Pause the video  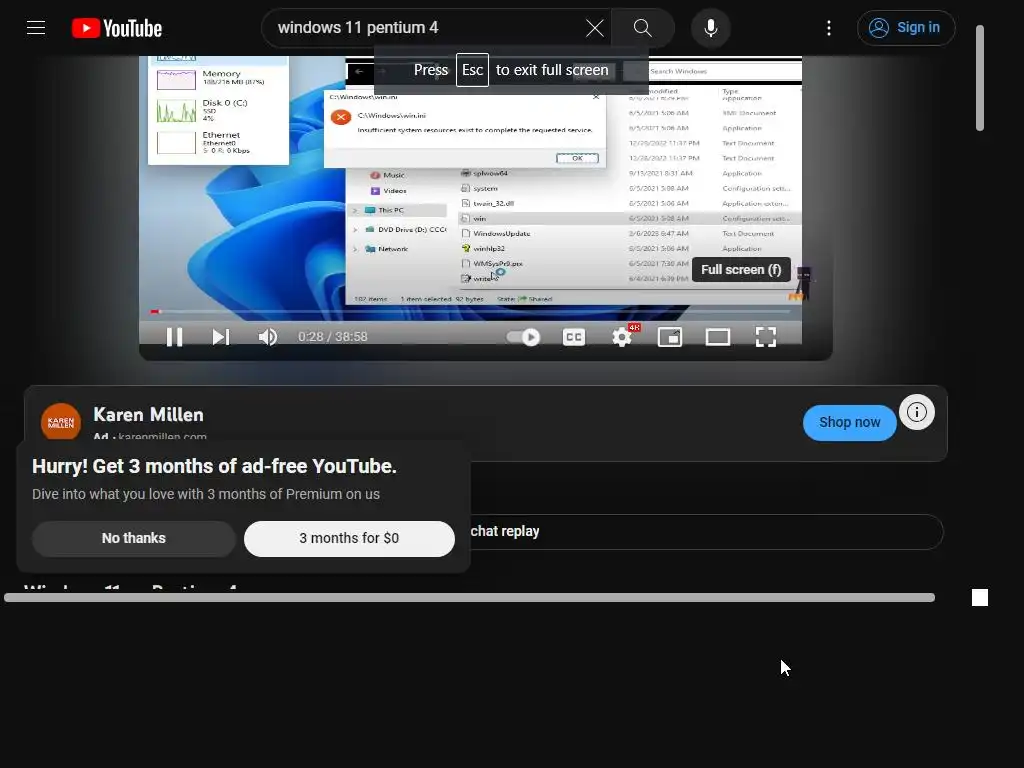coord(174,337)
